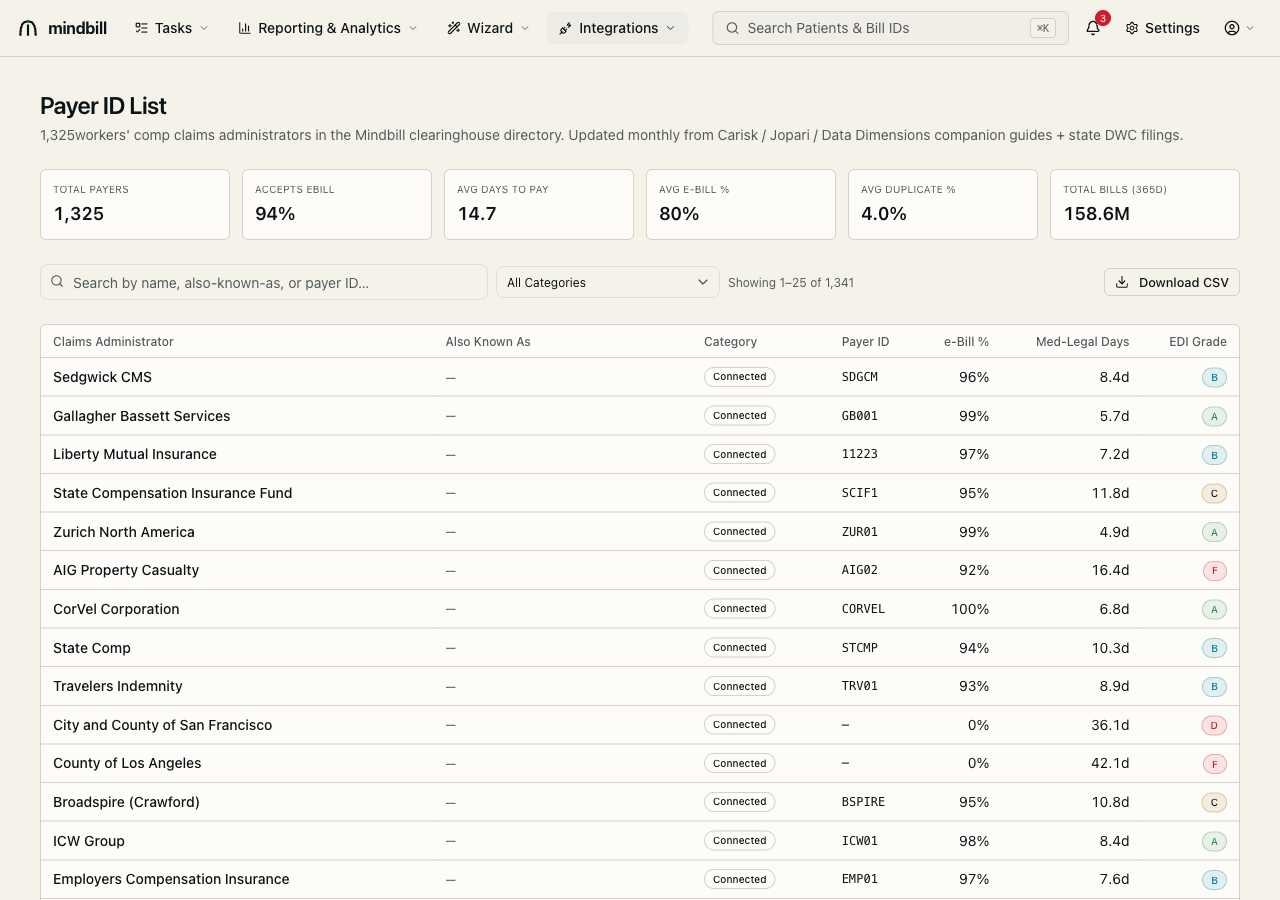Screen dimensions: 1280x900
Task: Sort by the e-Bill % column header
Action: click(966, 341)
